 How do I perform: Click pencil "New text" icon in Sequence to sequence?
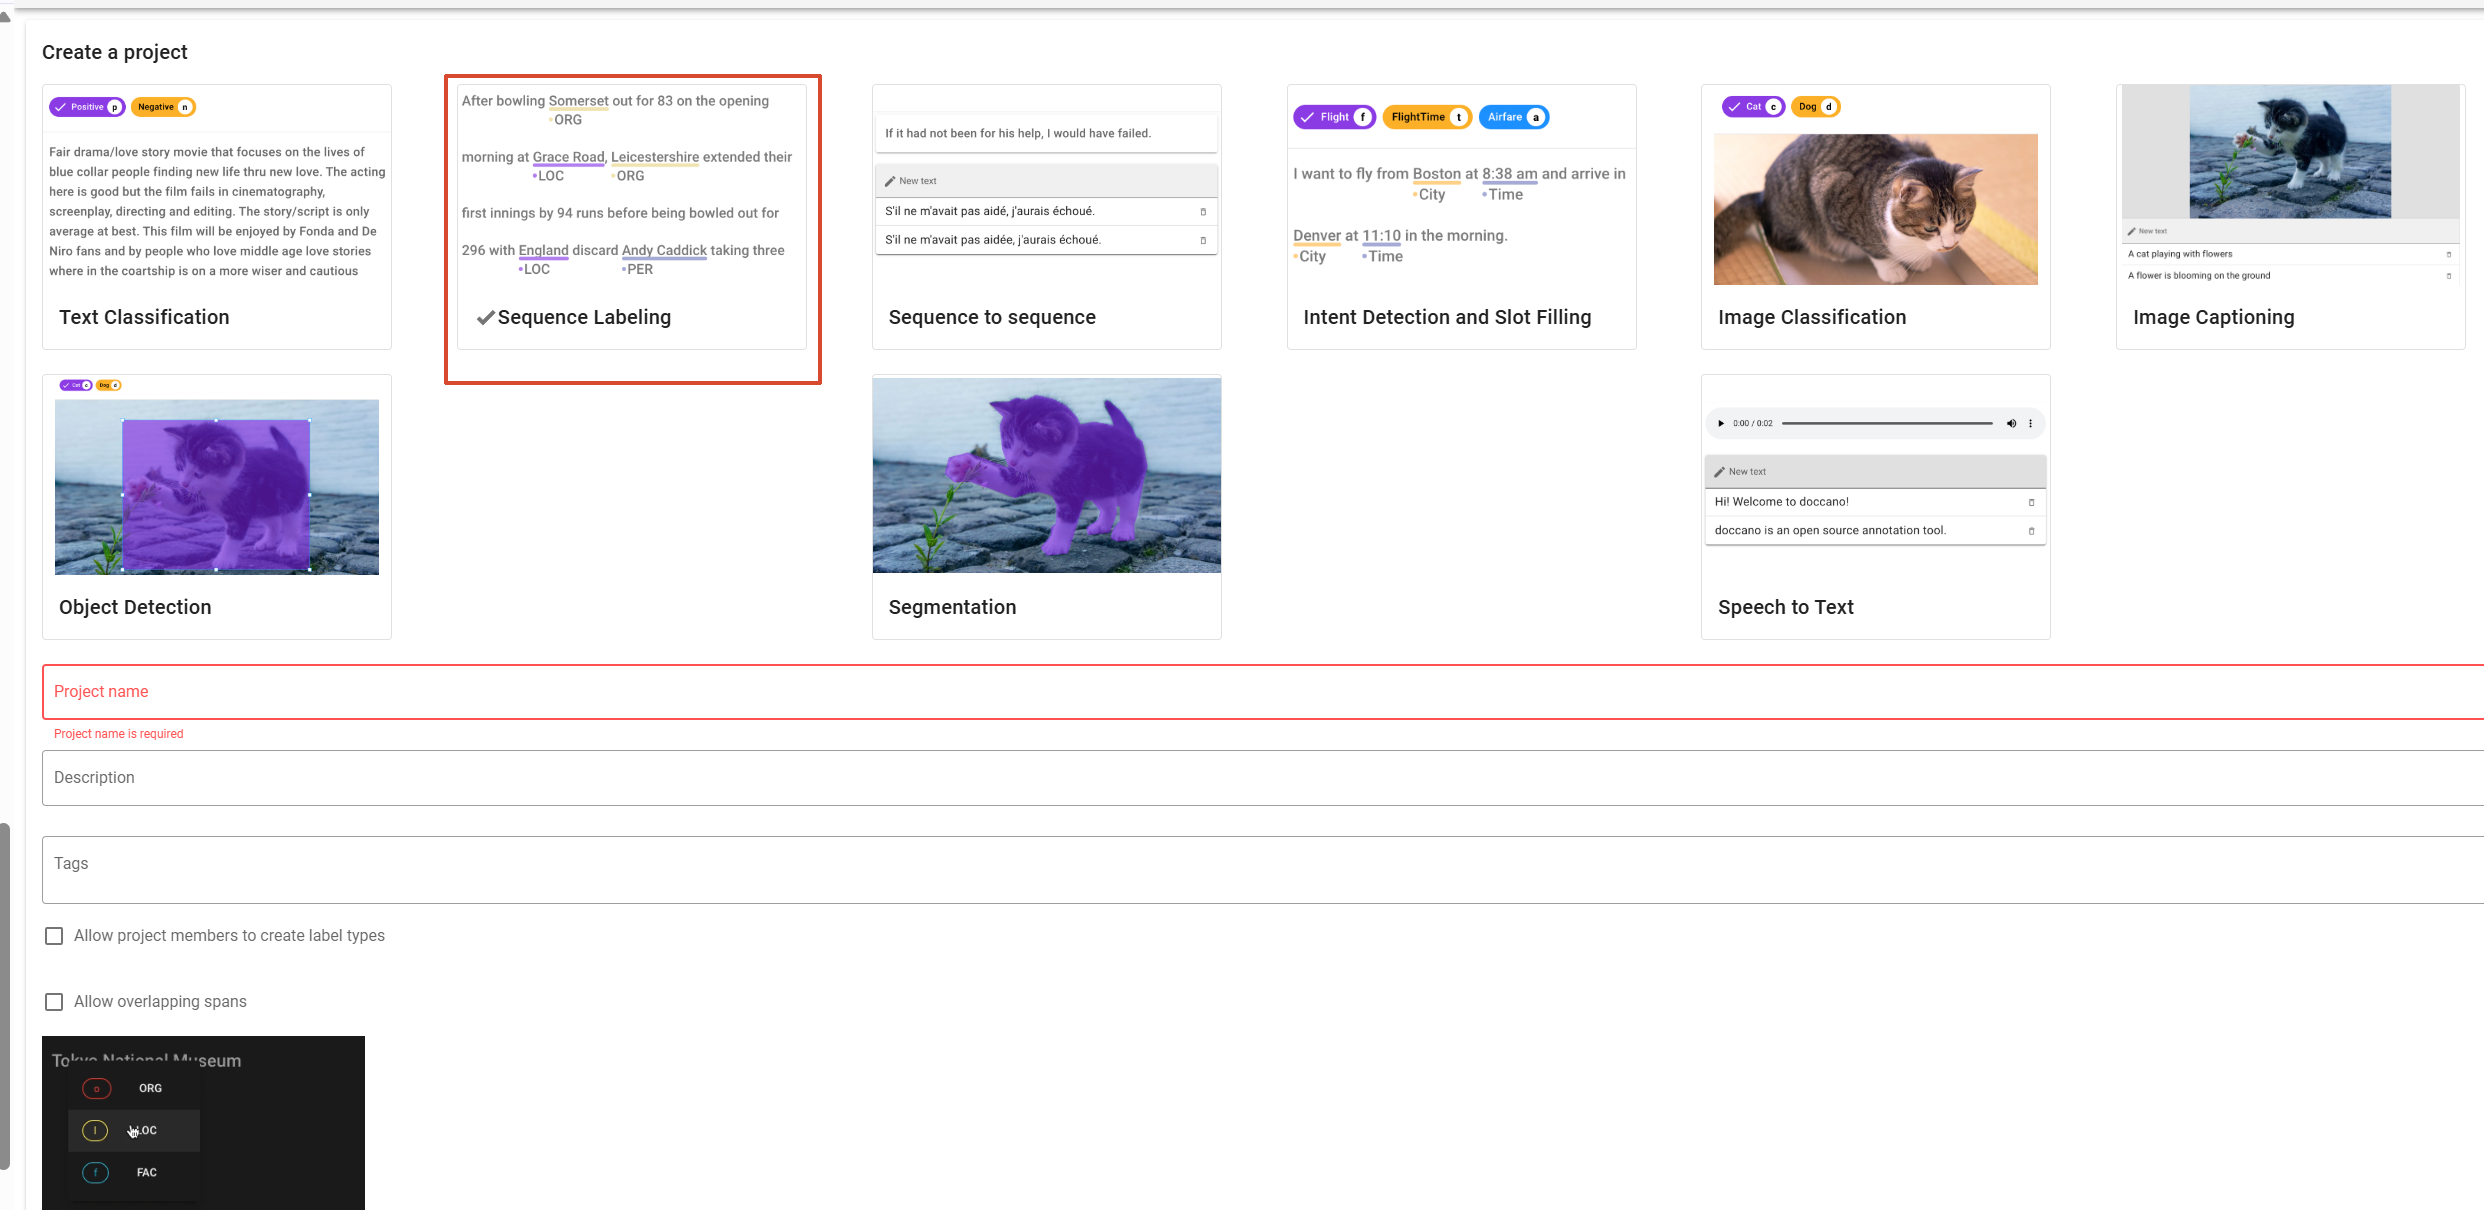[890, 181]
